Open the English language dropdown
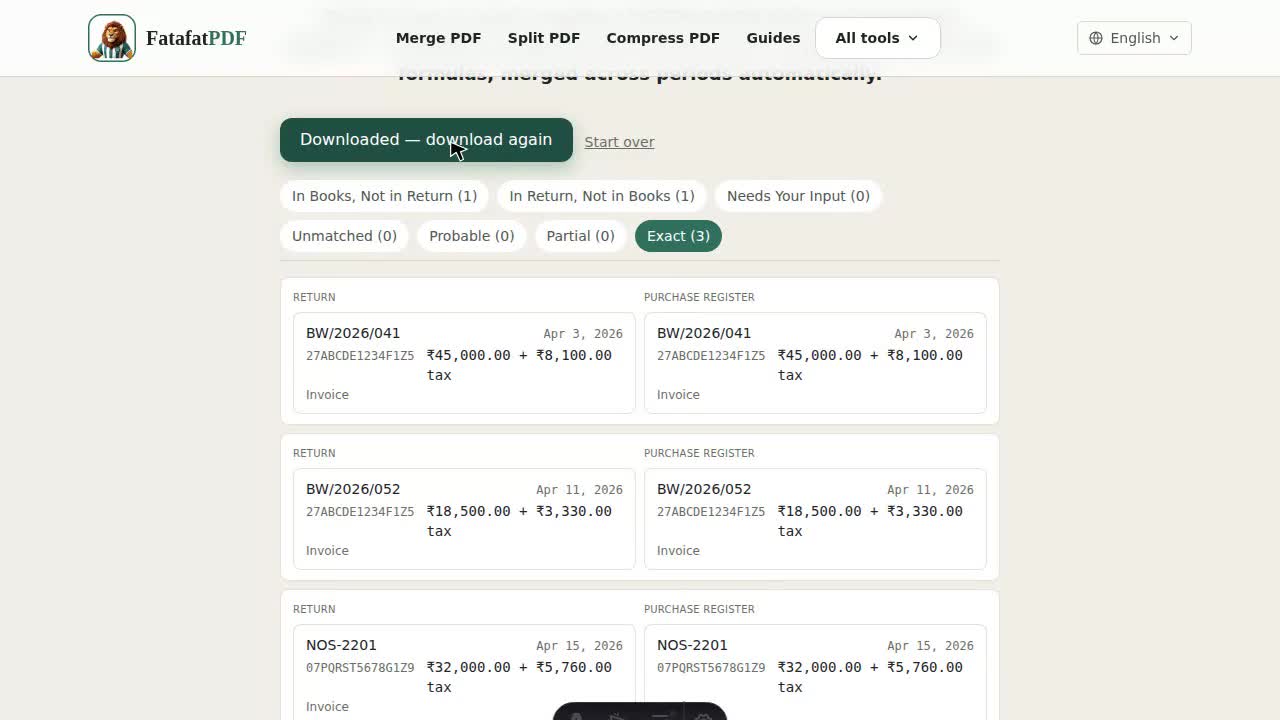 click(1134, 38)
